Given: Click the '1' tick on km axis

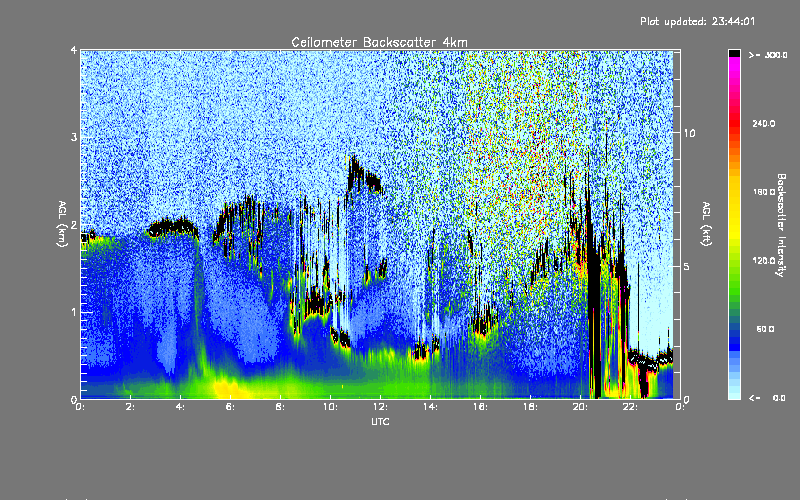Looking at the screenshot, I should (x=74, y=312).
